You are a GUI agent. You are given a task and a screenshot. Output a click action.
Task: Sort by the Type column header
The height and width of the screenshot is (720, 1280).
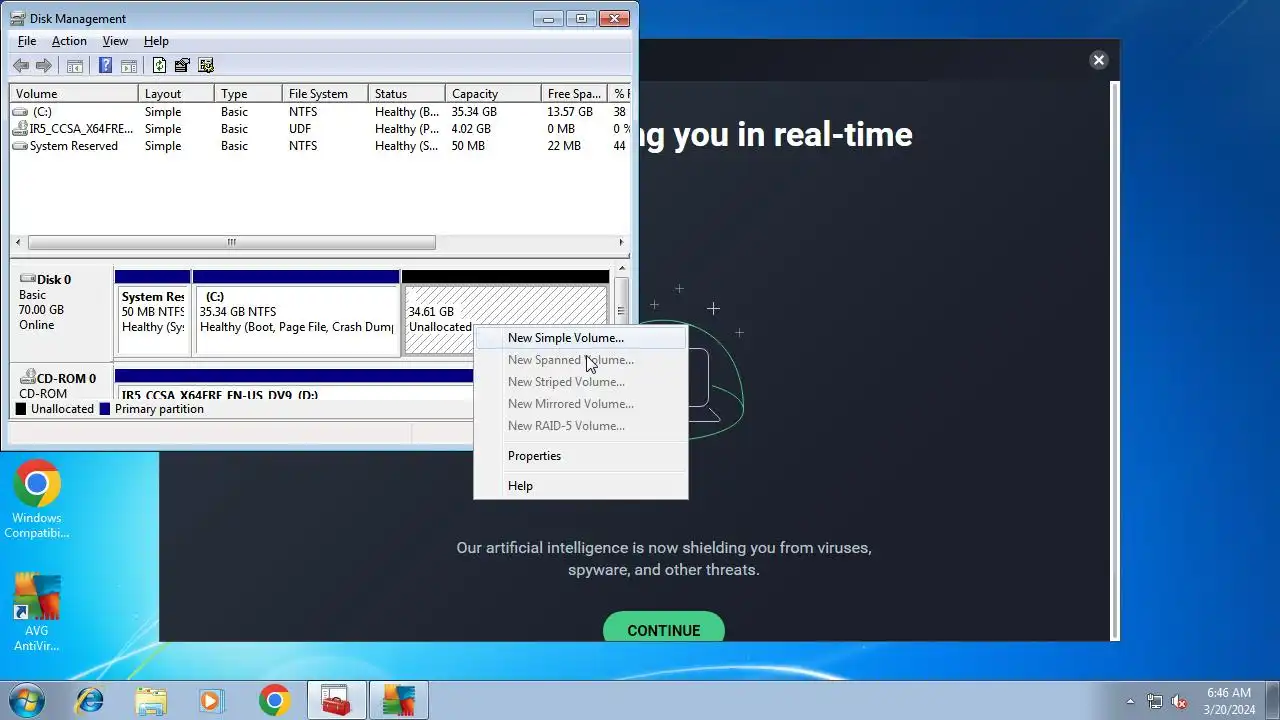(248, 94)
